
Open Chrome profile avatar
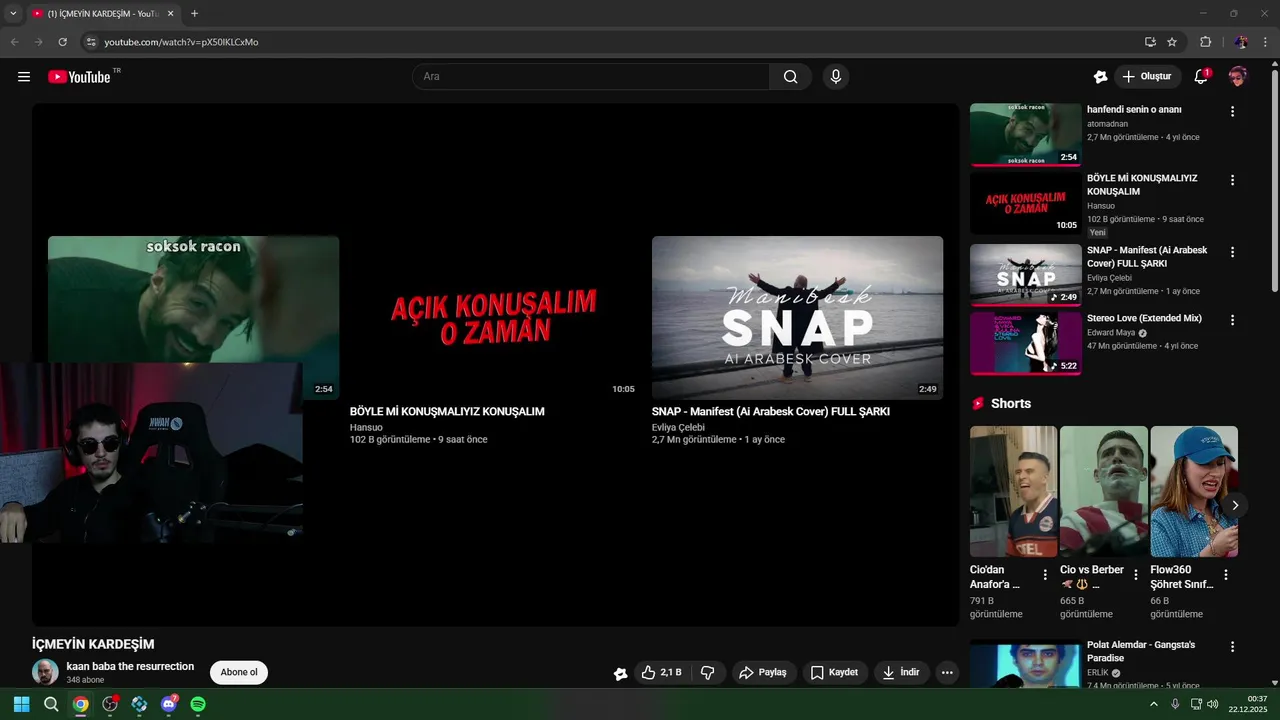[x=1241, y=42]
